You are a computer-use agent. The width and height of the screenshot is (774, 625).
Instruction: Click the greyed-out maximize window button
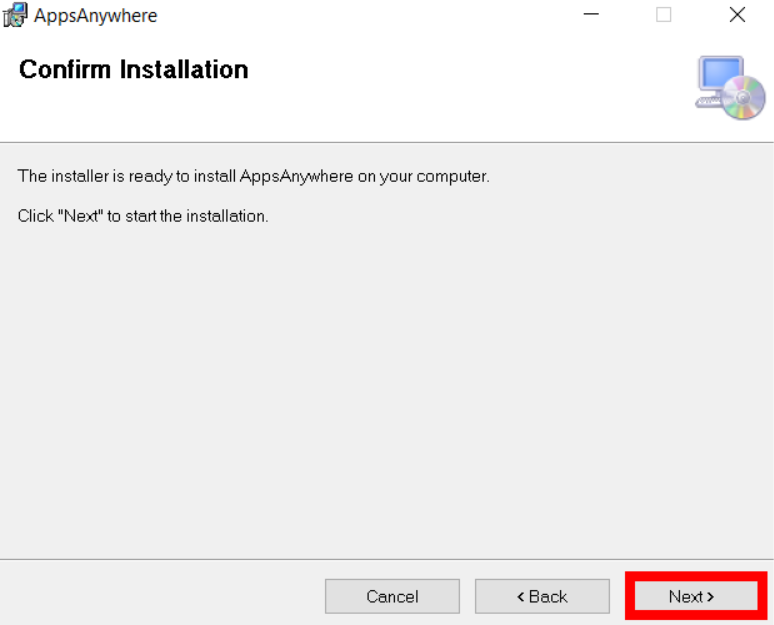[x=663, y=15]
